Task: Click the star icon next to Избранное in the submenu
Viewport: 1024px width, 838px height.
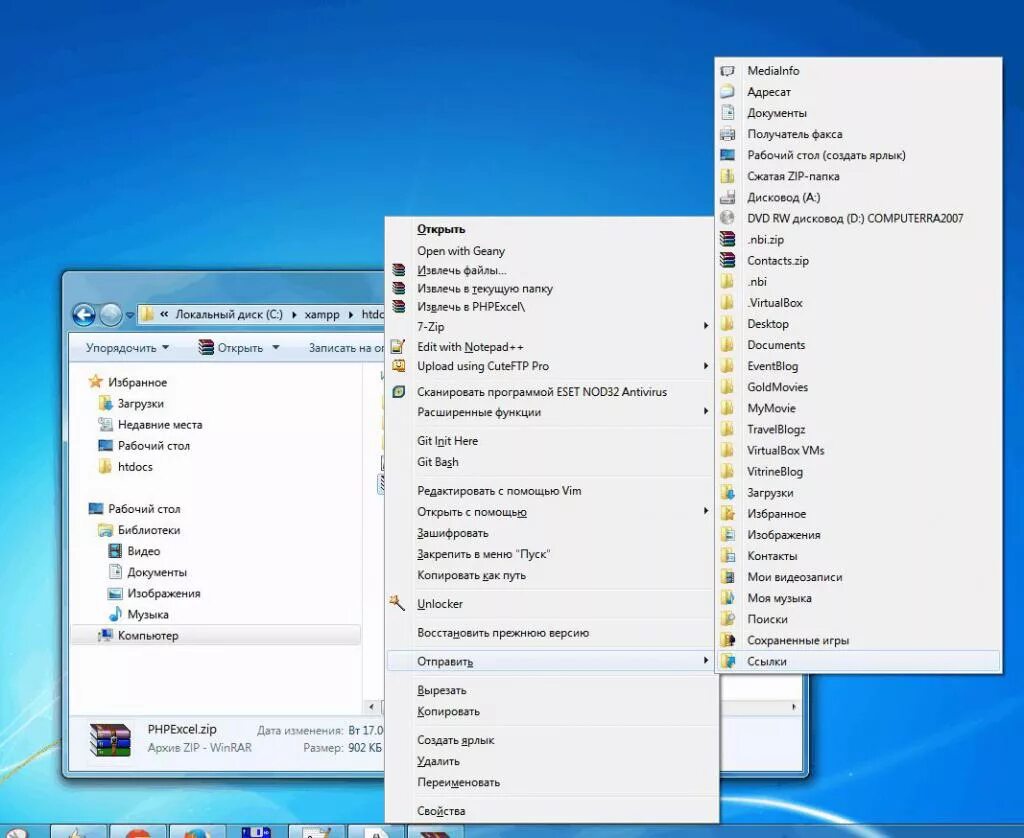Action: coord(728,514)
